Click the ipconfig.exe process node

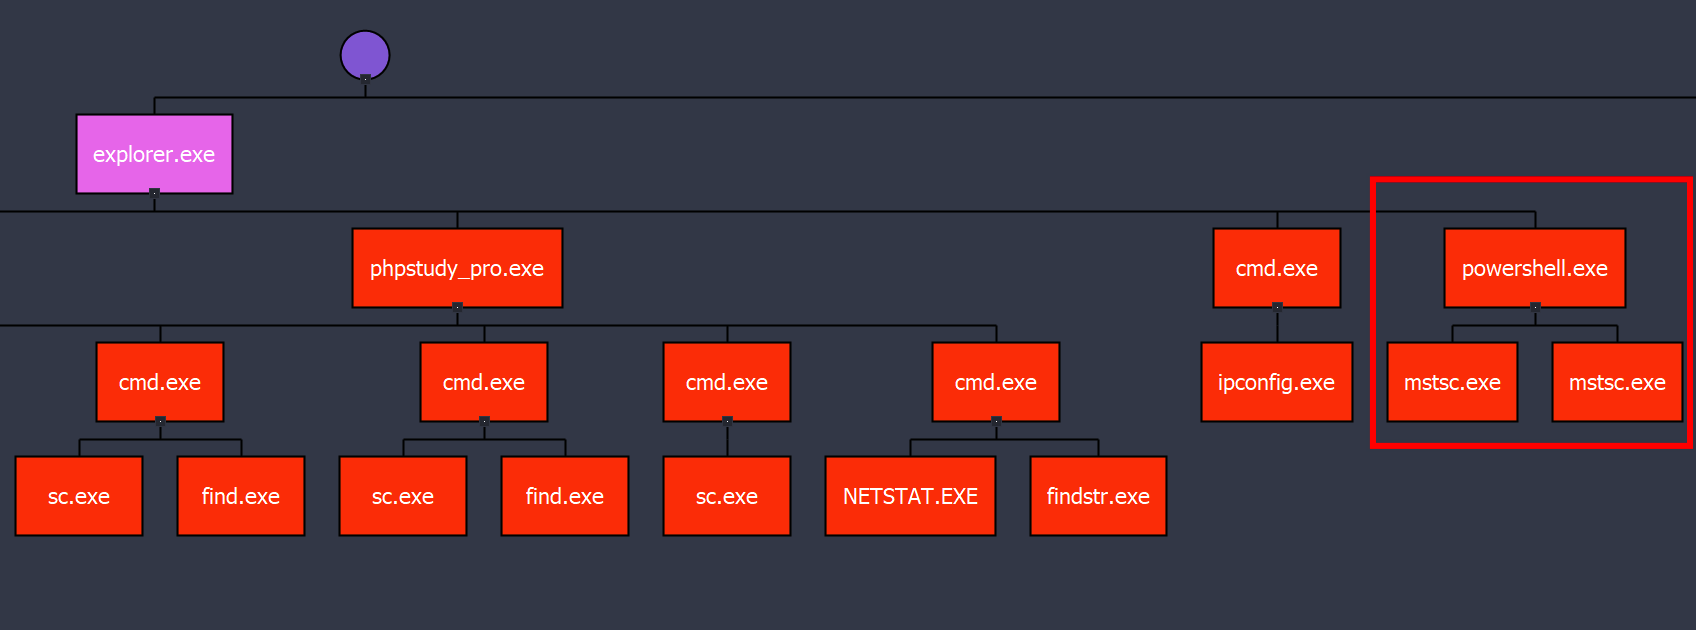coord(1276,382)
